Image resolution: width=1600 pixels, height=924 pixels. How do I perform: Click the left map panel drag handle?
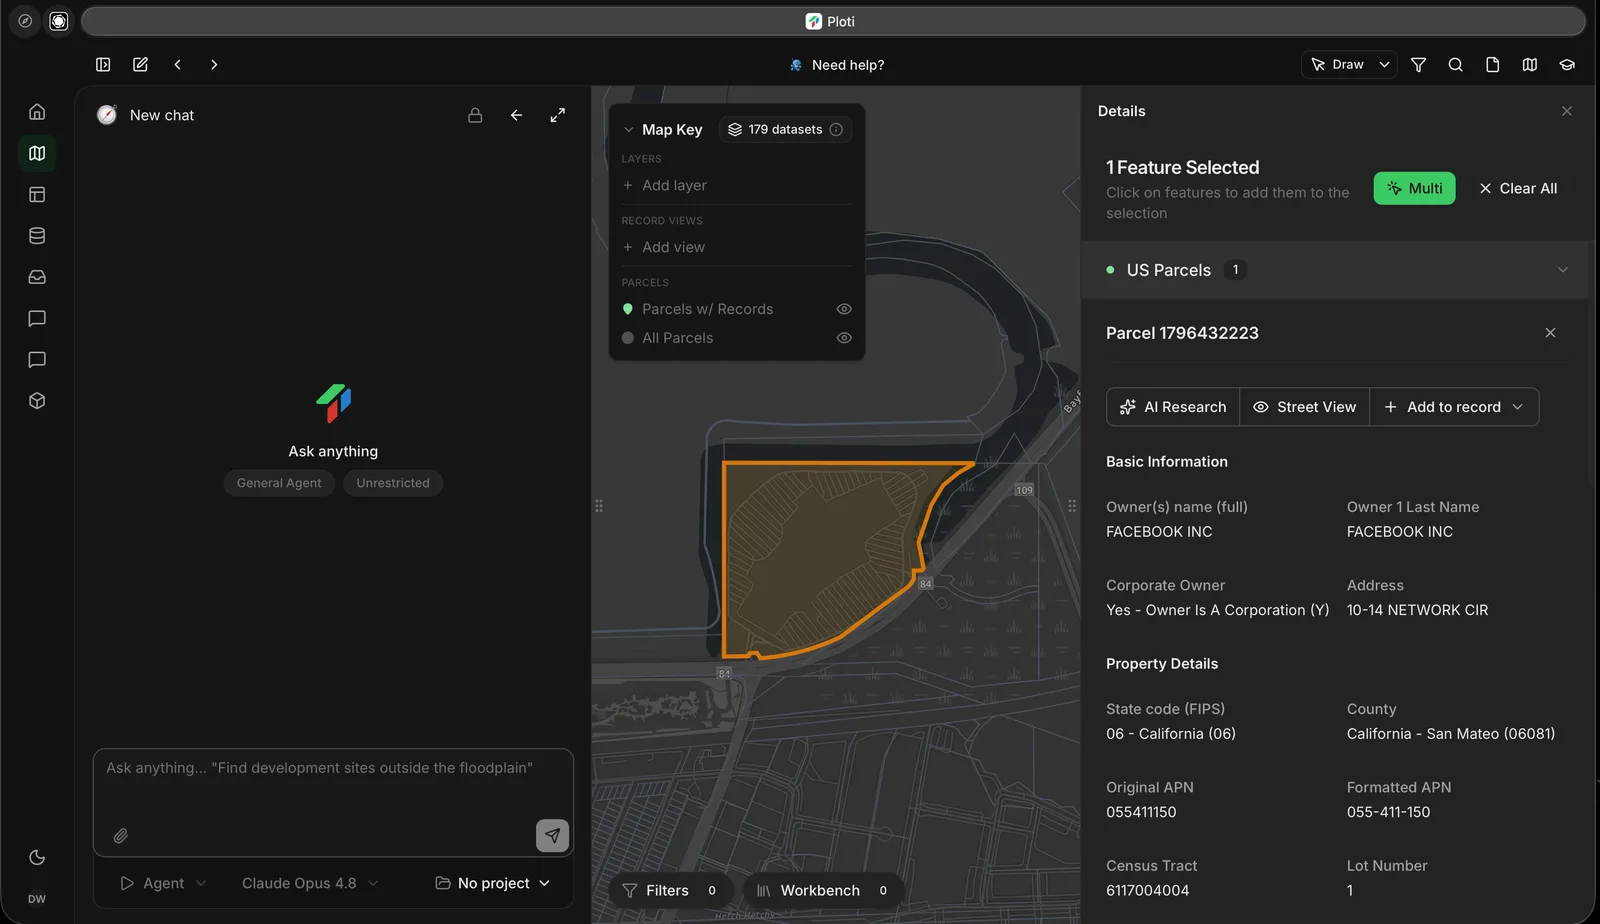(599, 506)
